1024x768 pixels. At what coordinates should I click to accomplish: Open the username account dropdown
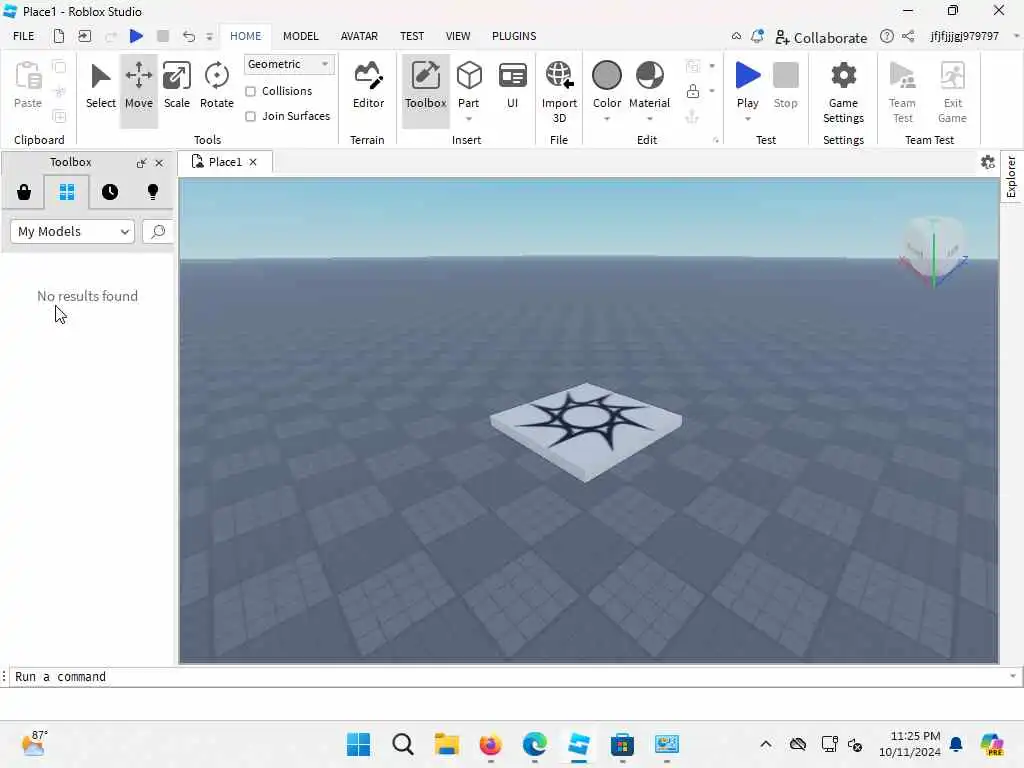(x=1016, y=36)
